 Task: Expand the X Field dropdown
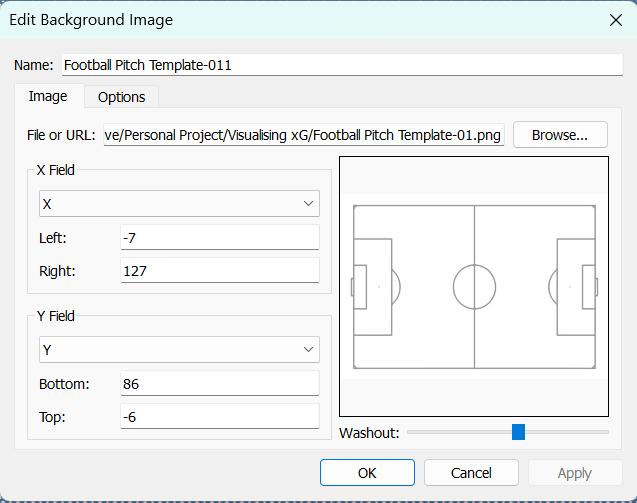tap(172, 204)
